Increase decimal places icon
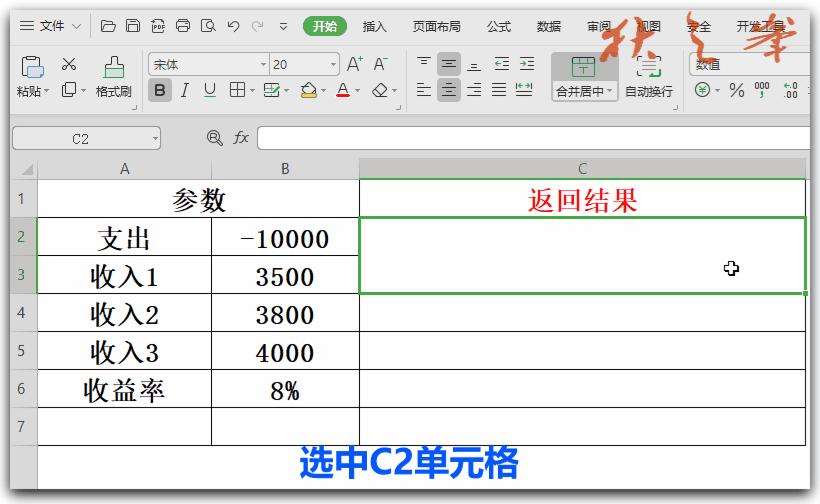 coord(790,90)
